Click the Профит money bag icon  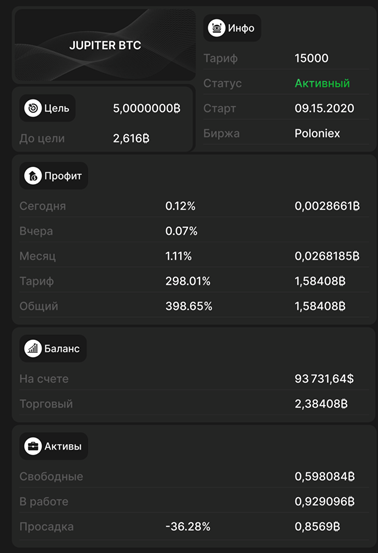(x=33, y=176)
